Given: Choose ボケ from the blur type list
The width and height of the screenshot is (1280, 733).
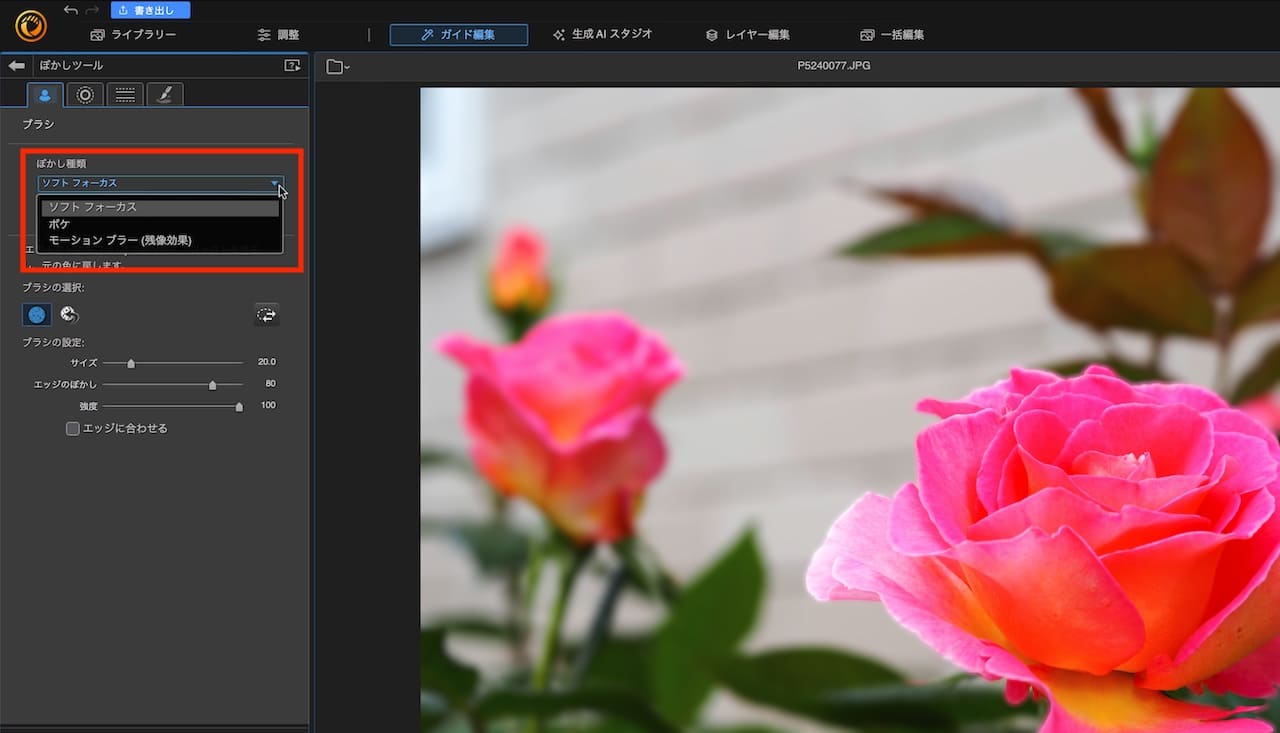Looking at the screenshot, I should [160, 224].
